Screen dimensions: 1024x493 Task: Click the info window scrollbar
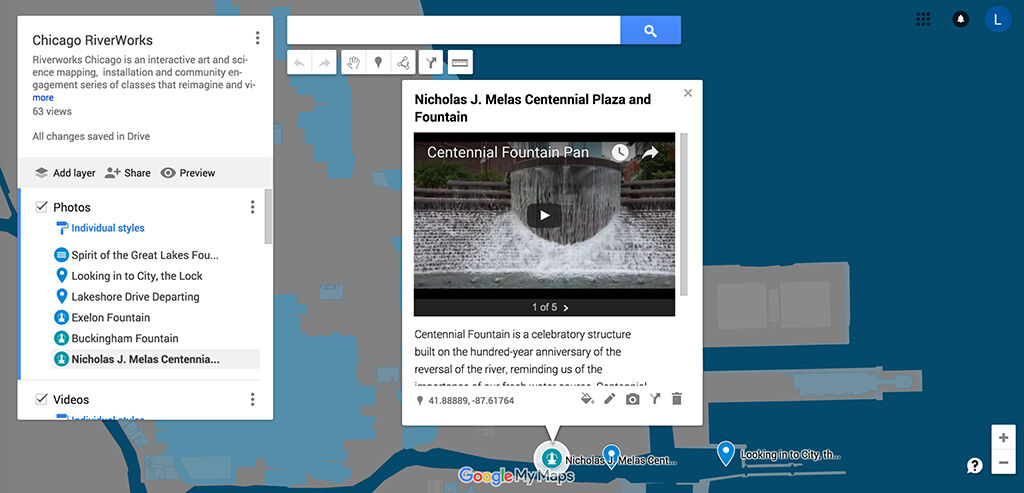[684, 214]
